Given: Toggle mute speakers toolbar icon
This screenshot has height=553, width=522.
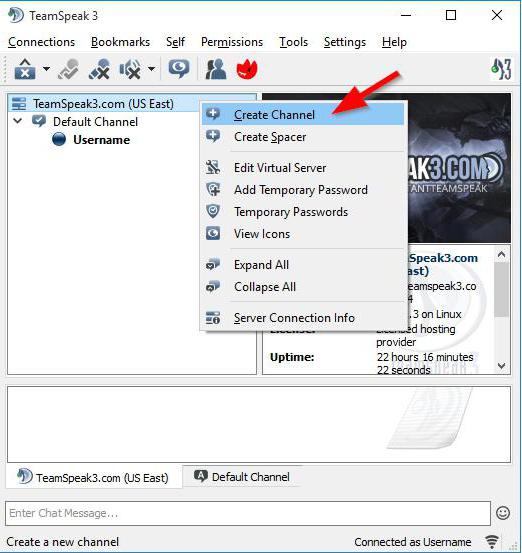Looking at the screenshot, I should [x=130, y=69].
